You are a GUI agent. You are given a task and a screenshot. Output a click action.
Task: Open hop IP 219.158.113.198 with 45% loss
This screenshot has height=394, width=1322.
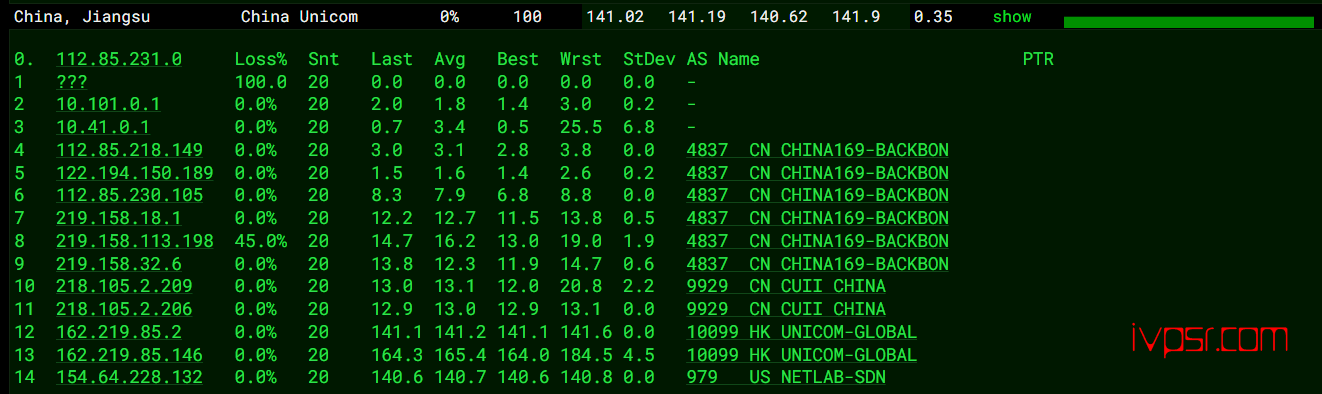pyautogui.click(x=135, y=242)
